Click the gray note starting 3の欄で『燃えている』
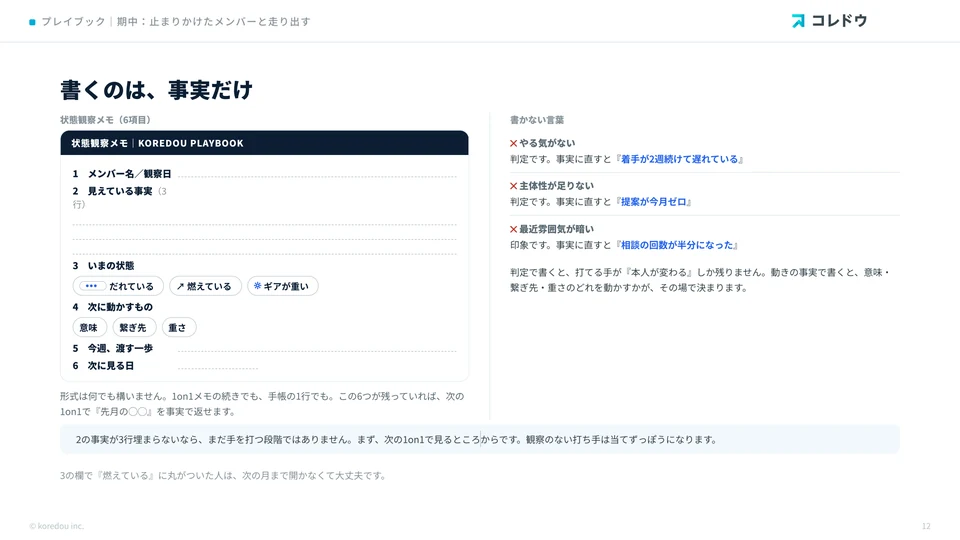The height and width of the screenshot is (540, 960). point(223,476)
